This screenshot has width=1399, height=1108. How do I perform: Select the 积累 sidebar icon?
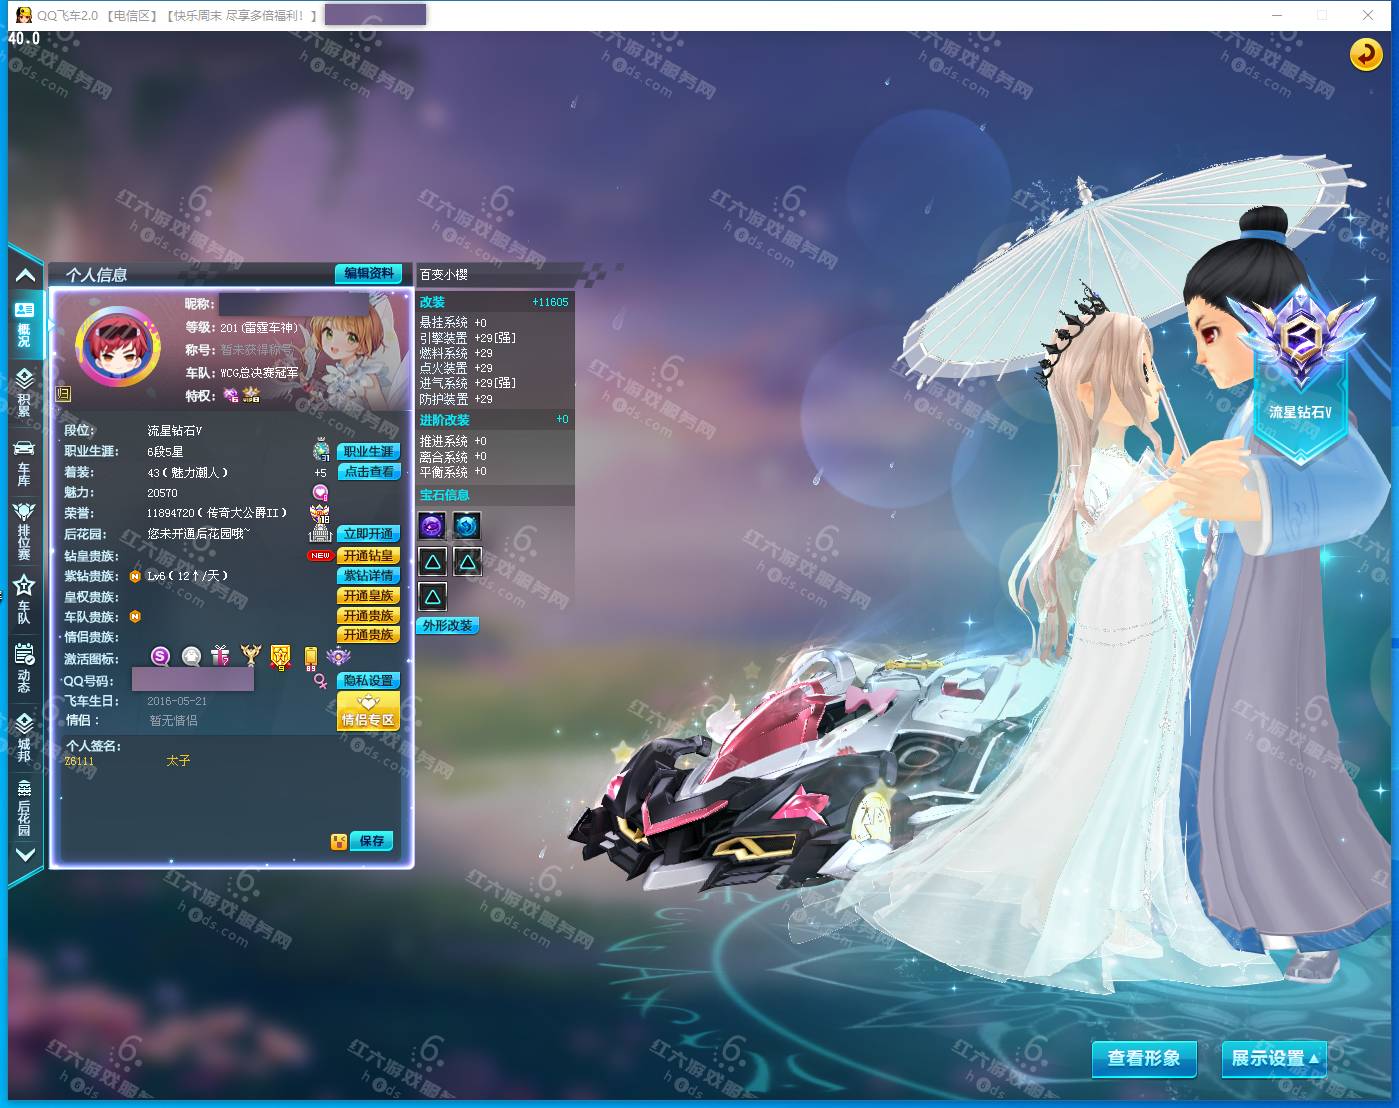click(24, 392)
